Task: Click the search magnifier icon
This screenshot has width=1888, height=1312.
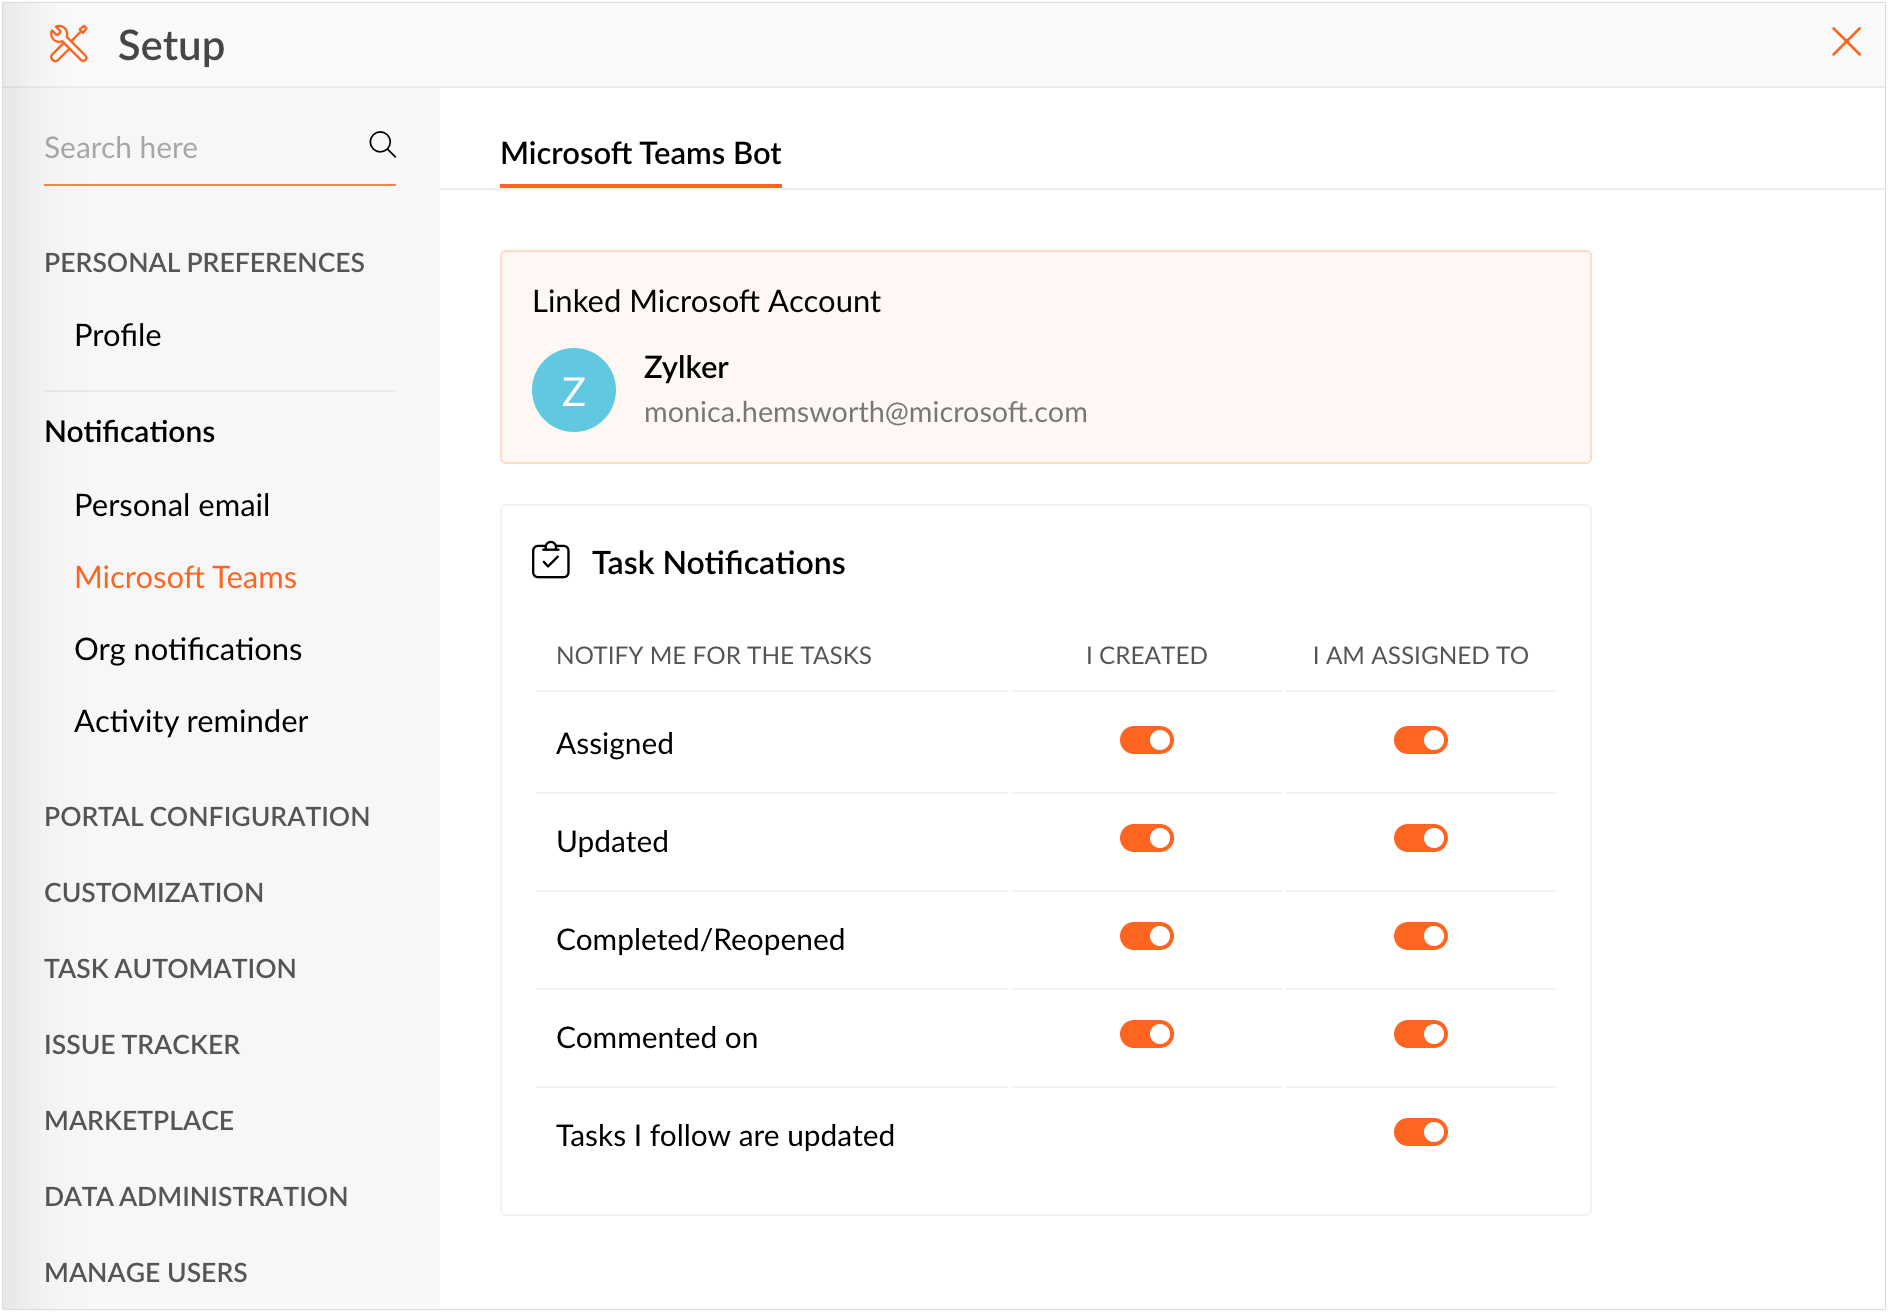Action: point(382,145)
